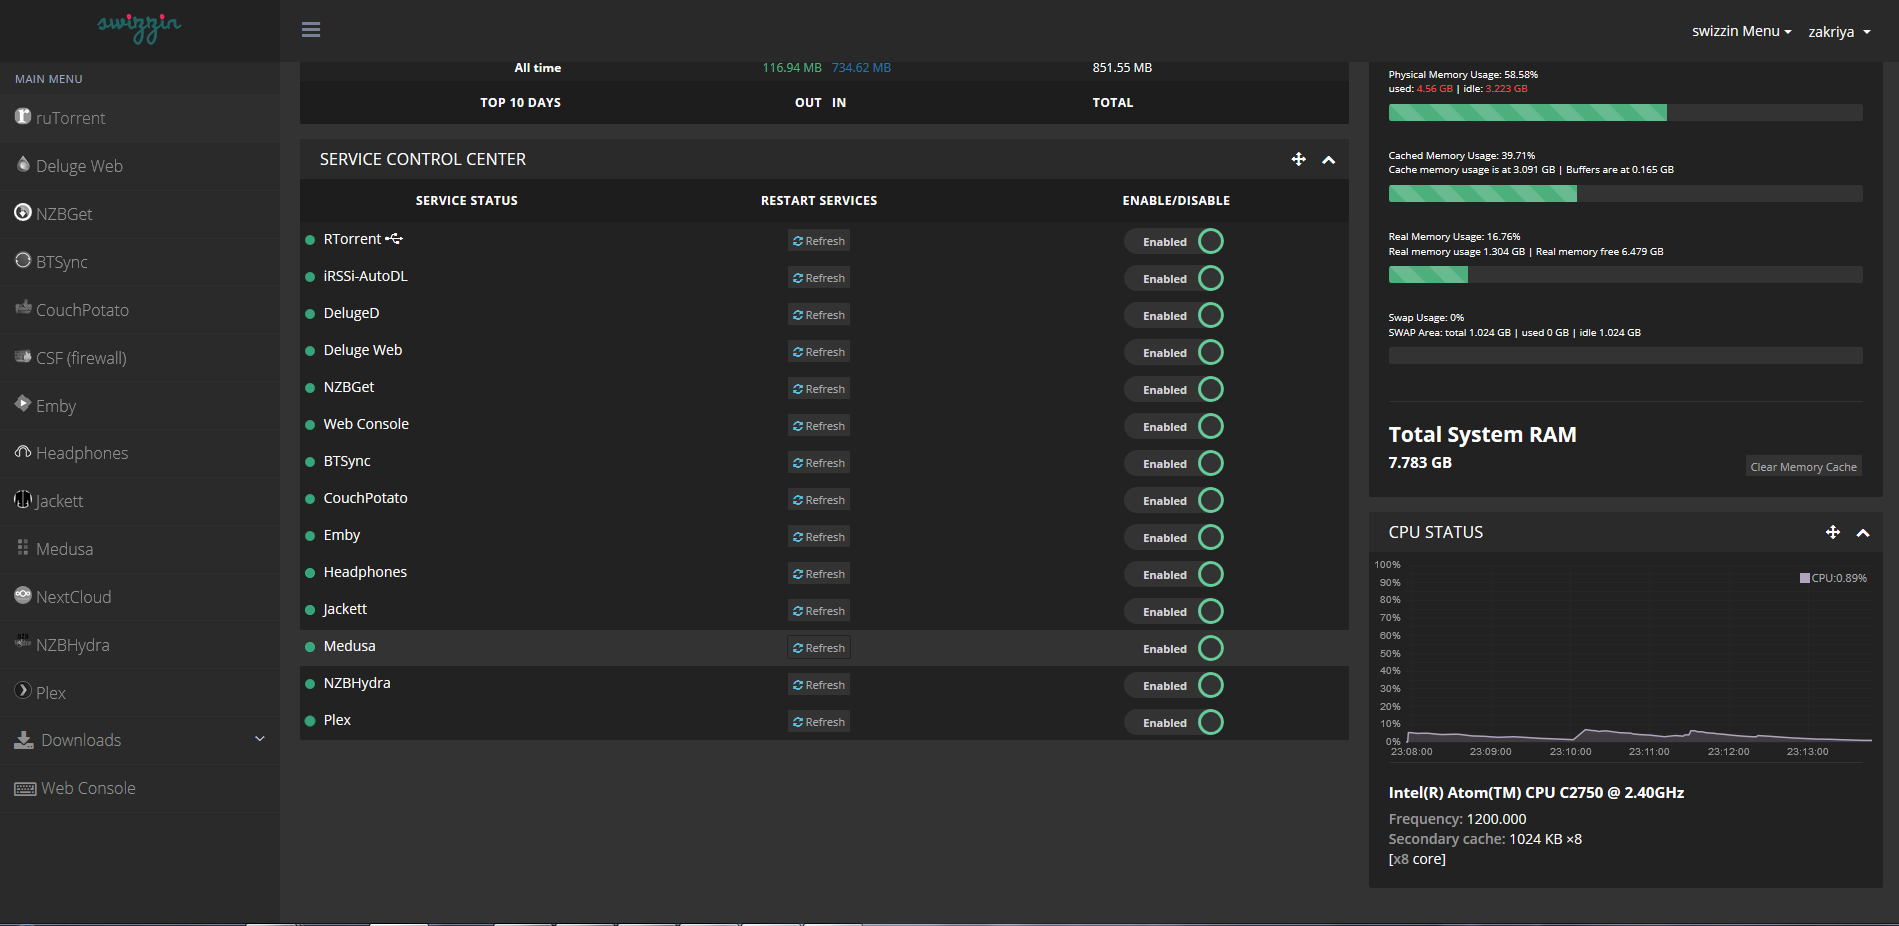Click the Plex sidebar icon
The width and height of the screenshot is (1899, 926).
pos(23,691)
